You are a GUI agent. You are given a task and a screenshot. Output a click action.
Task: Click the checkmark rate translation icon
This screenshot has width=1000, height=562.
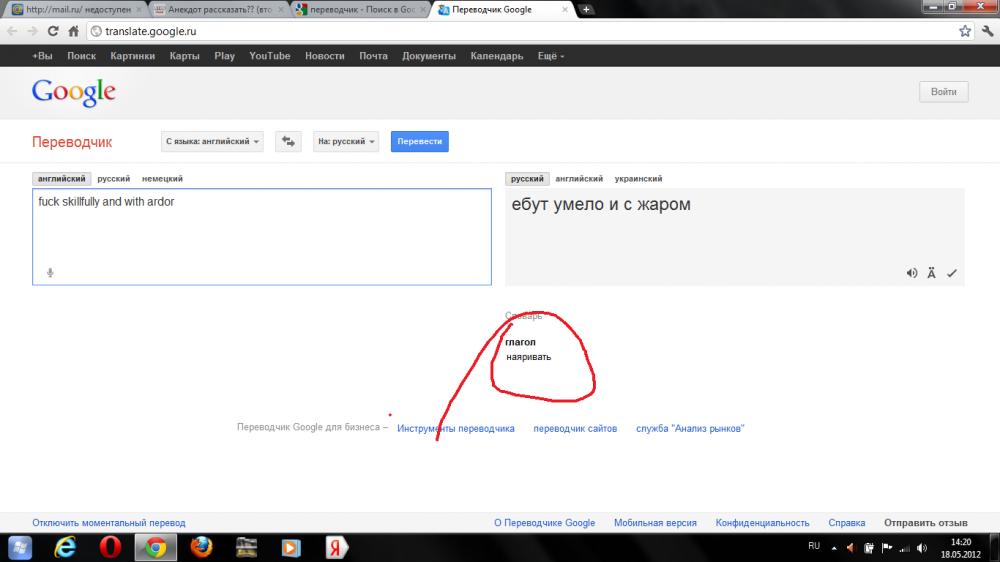(952, 273)
